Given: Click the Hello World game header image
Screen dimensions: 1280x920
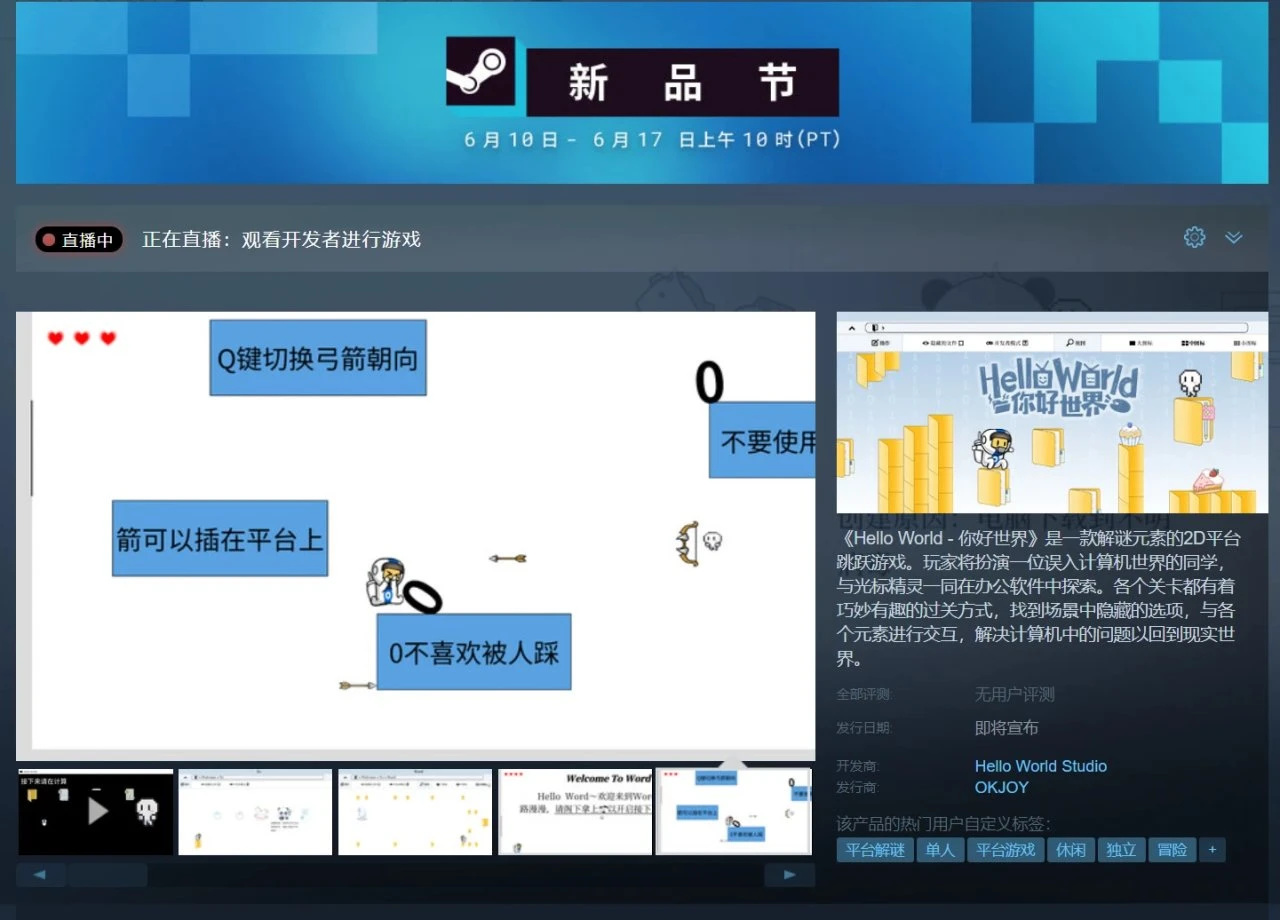Looking at the screenshot, I should pos(1052,413).
